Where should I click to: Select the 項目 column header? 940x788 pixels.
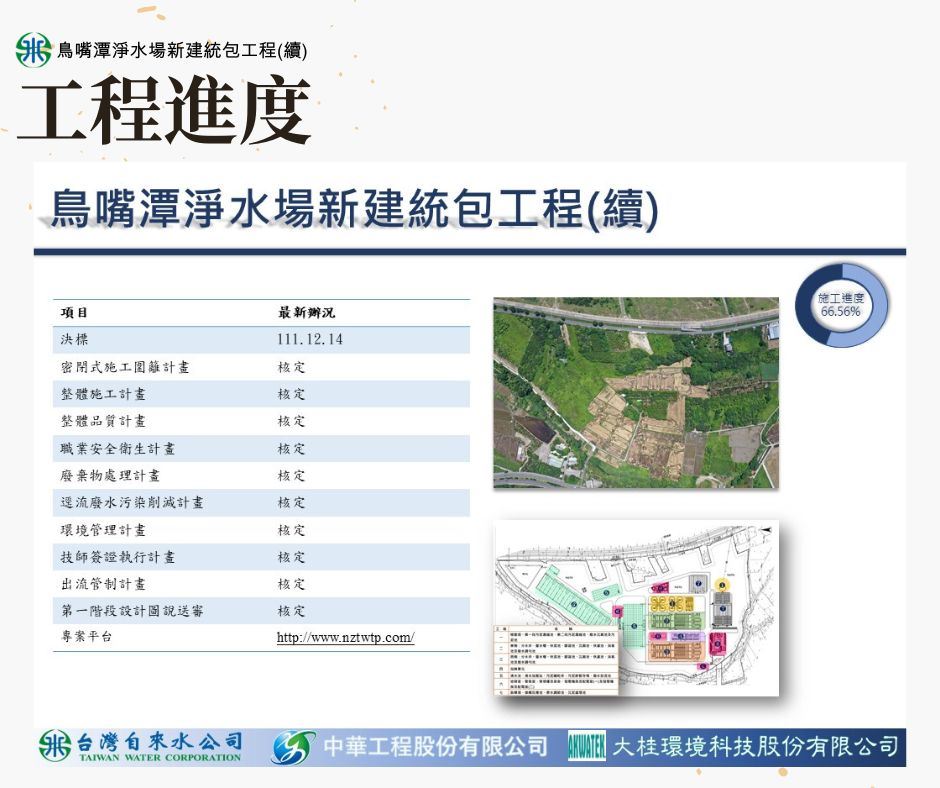tap(75, 313)
